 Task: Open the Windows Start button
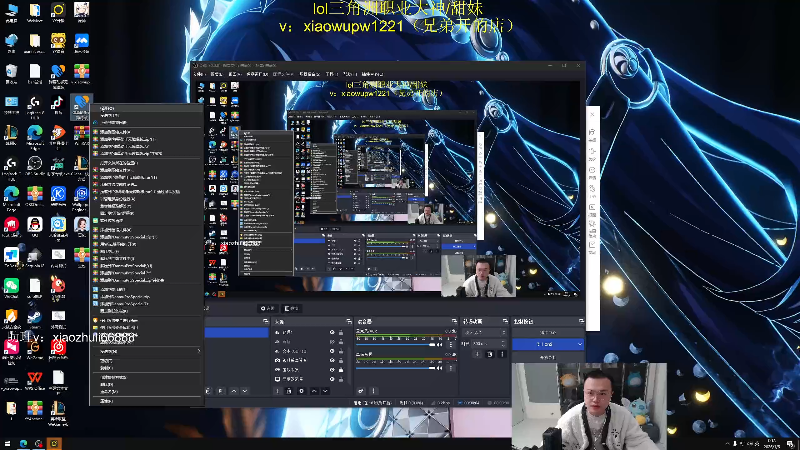coord(7,443)
